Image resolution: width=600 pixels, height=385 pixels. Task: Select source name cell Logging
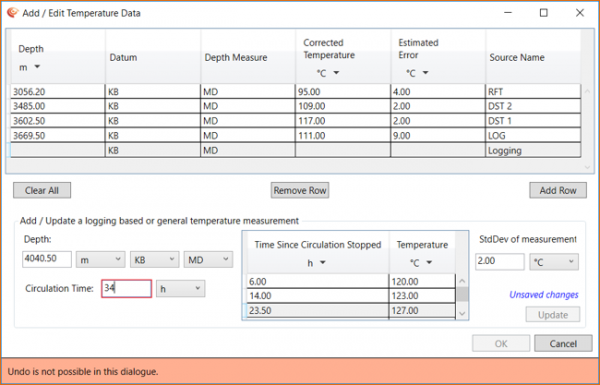pos(533,150)
